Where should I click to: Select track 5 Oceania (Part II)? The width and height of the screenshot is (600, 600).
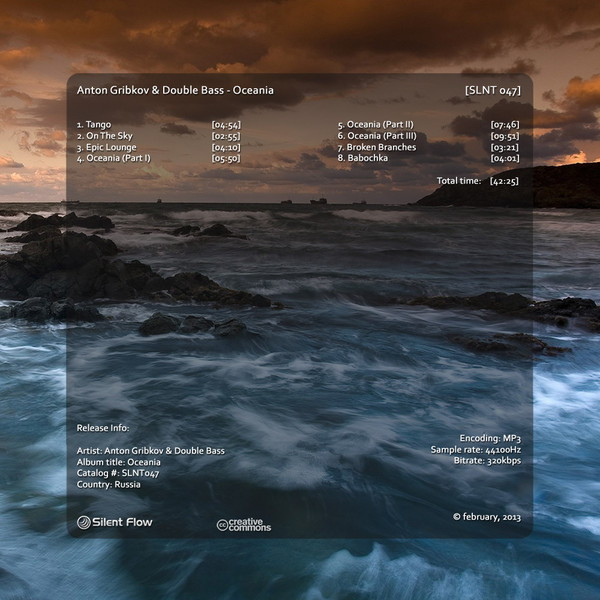click(x=376, y=124)
